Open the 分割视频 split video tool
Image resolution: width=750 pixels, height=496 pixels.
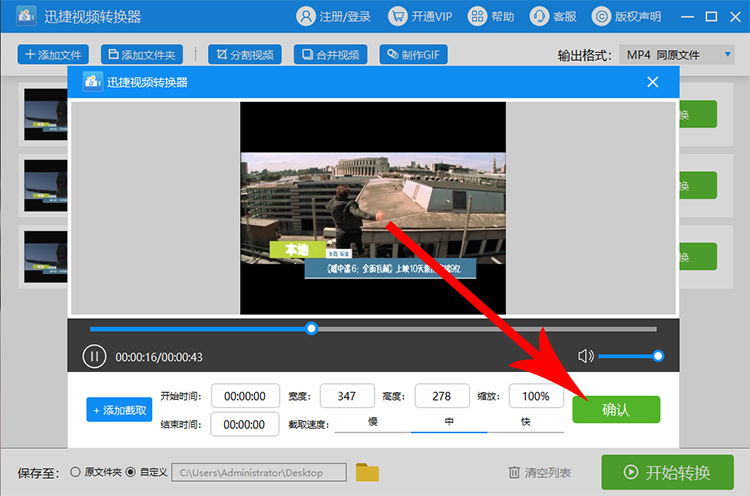click(x=244, y=55)
